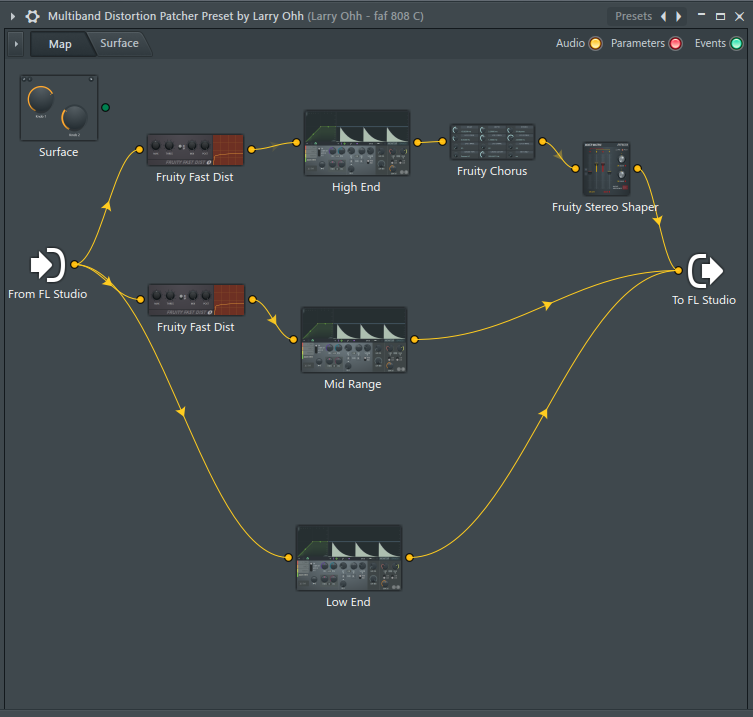Click the To FL Studio output node
The image size is (753, 717).
[x=705, y=270]
